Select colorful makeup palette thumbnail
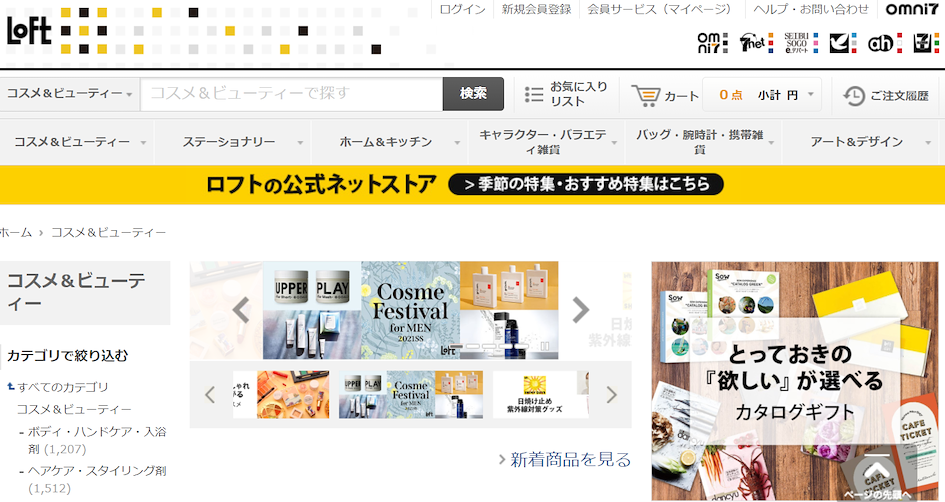Image resolution: width=945 pixels, height=502 pixels. pyautogui.click(x=293, y=395)
